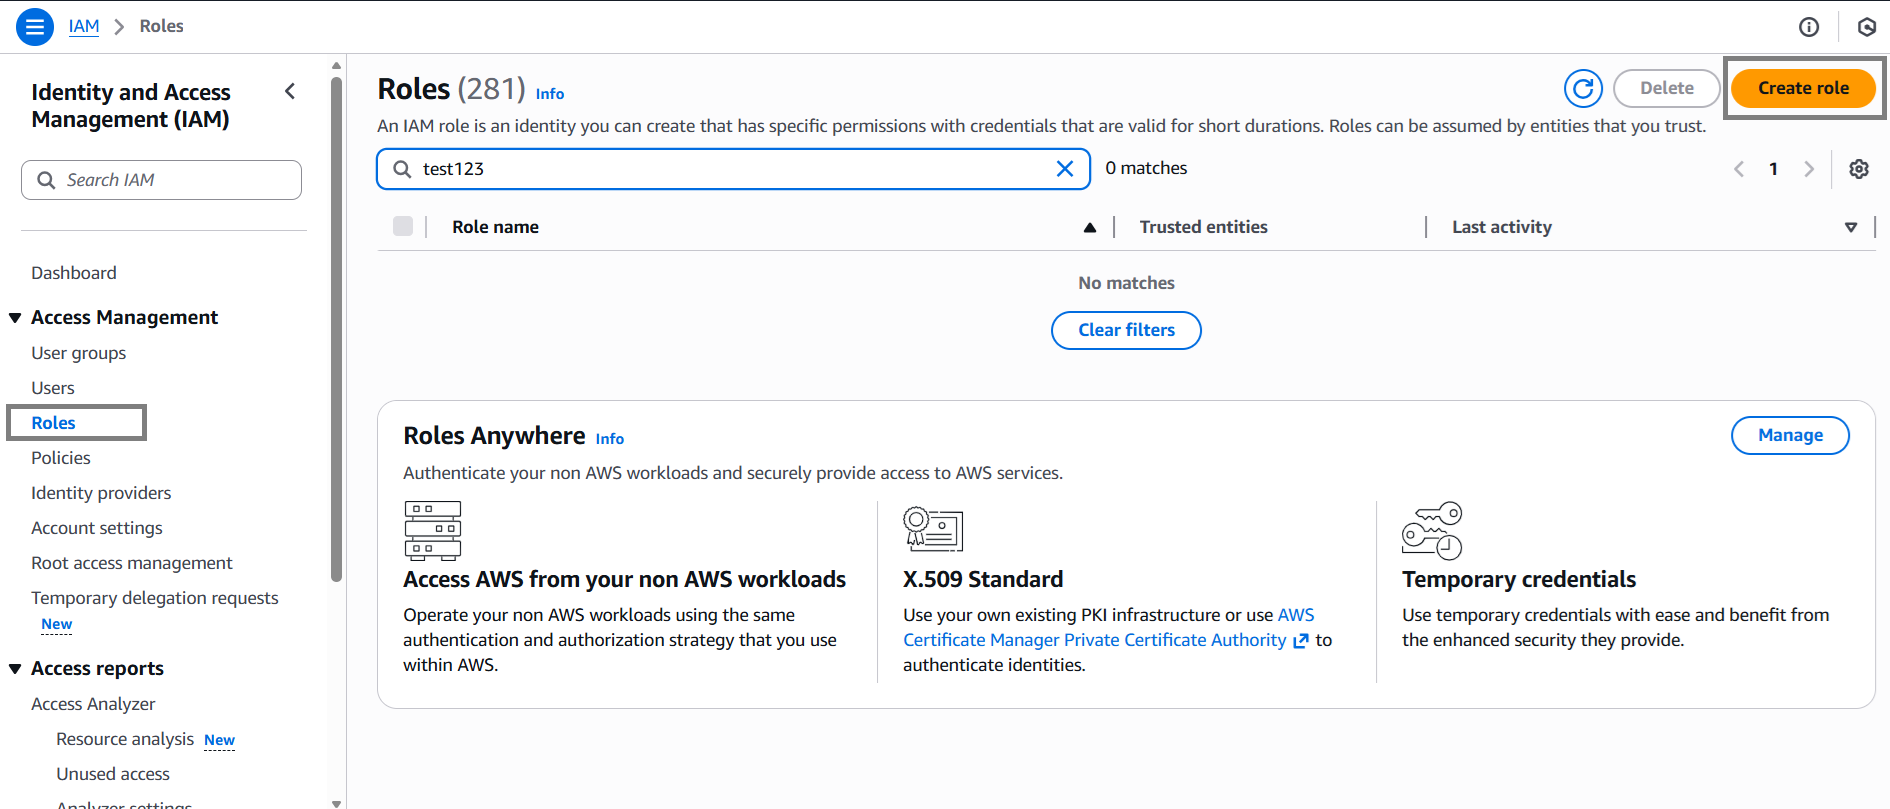This screenshot has height=809, width=1890.
Task: Click the magnifier icon in roles search box
Action: 402,169
